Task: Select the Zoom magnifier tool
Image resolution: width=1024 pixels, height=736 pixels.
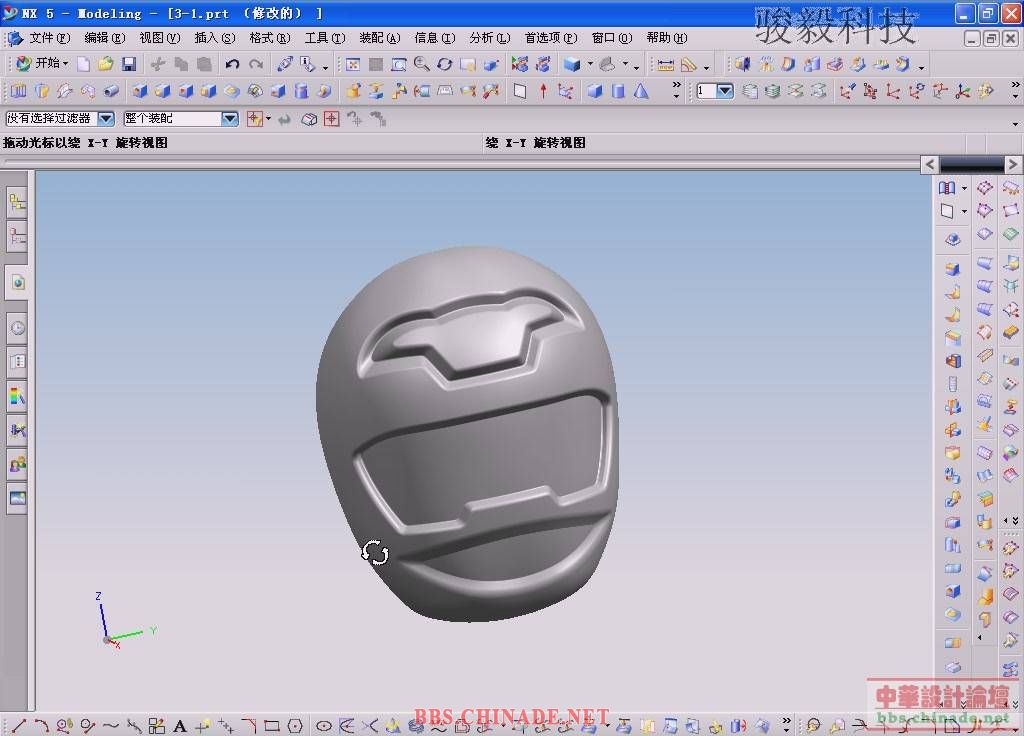Action: (422, 64)
